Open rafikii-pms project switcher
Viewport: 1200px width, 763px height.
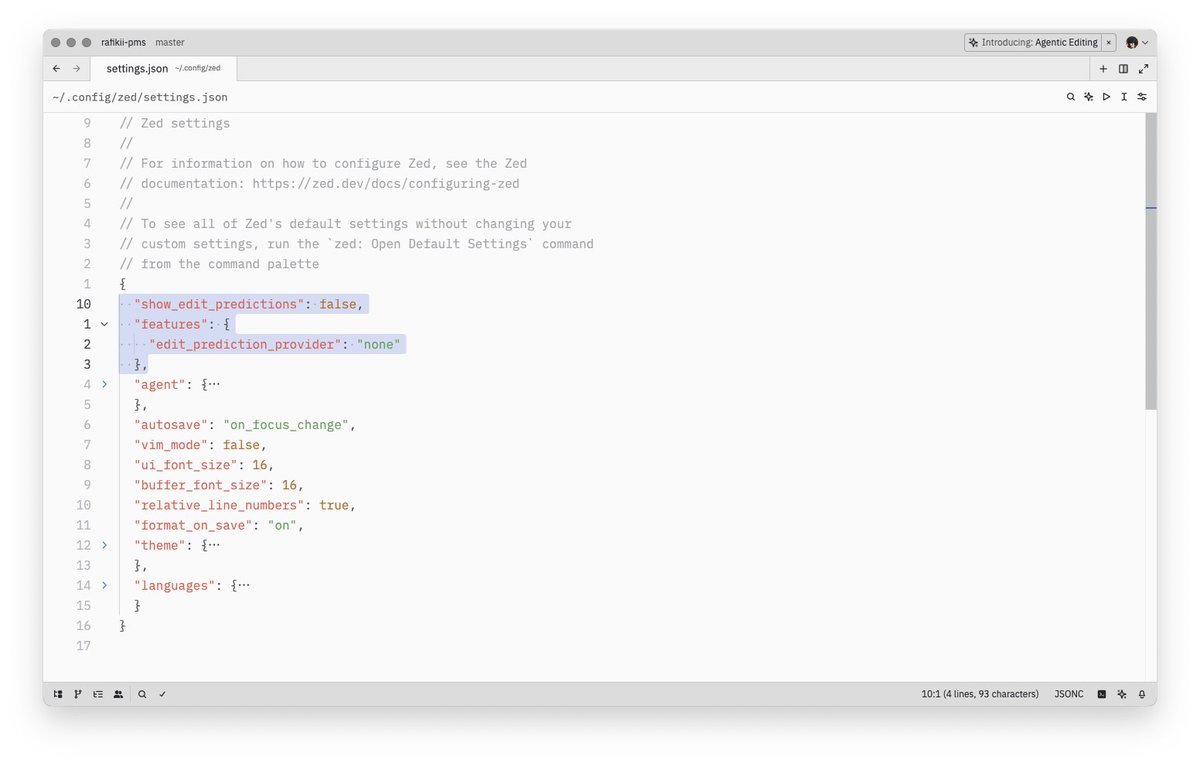123,43
